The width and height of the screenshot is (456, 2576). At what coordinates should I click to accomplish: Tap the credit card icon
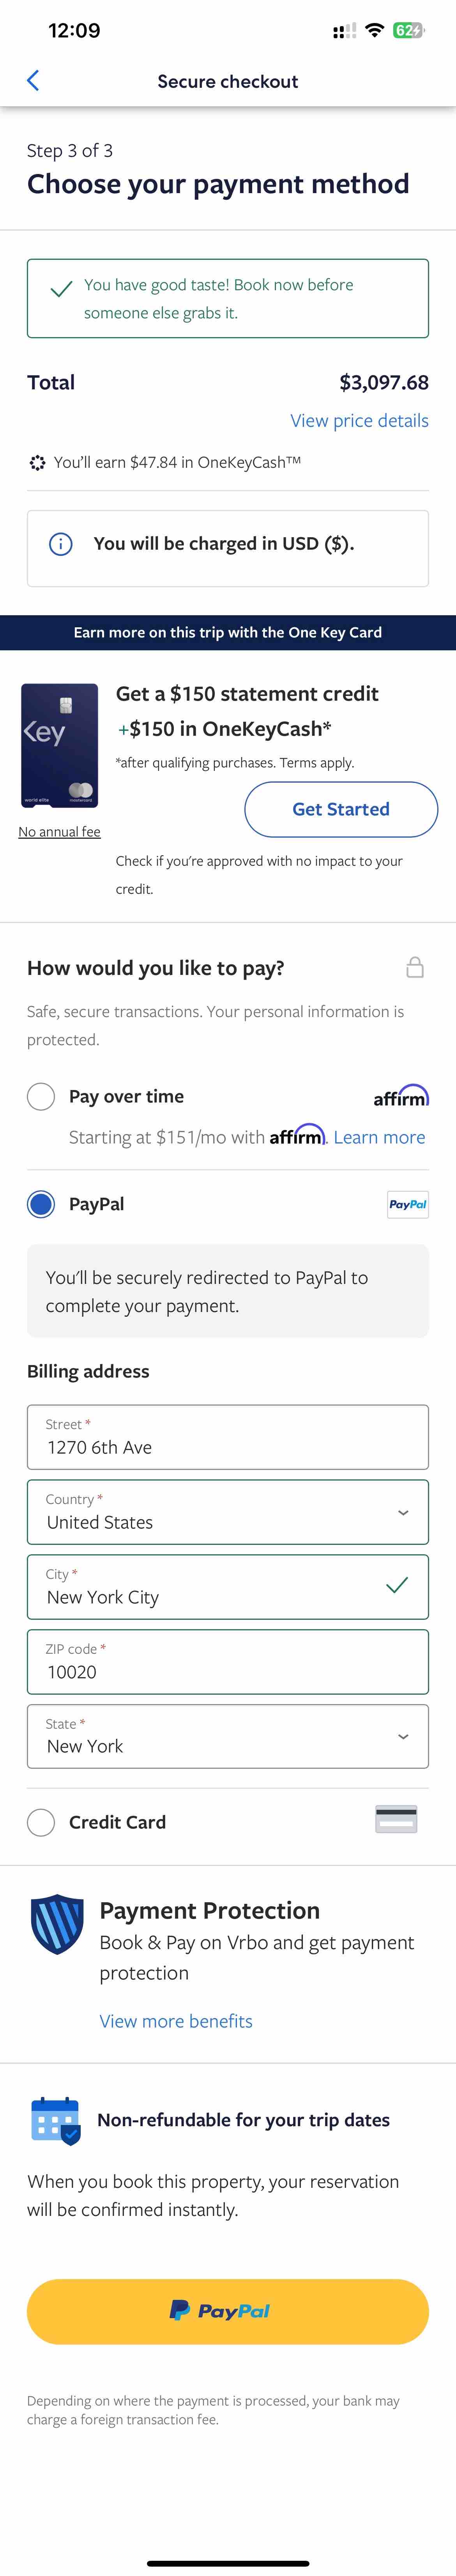tap(396, 1819)
